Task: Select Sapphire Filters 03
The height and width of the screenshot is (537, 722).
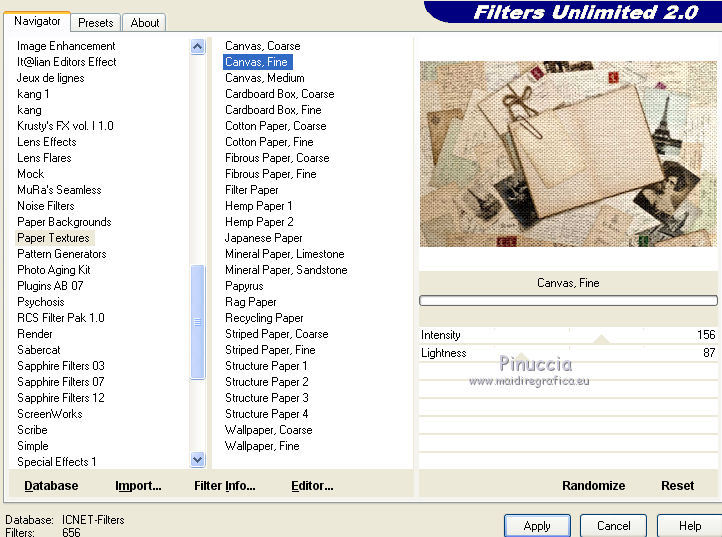Action: pyautogui.click(x=61, y=366)
